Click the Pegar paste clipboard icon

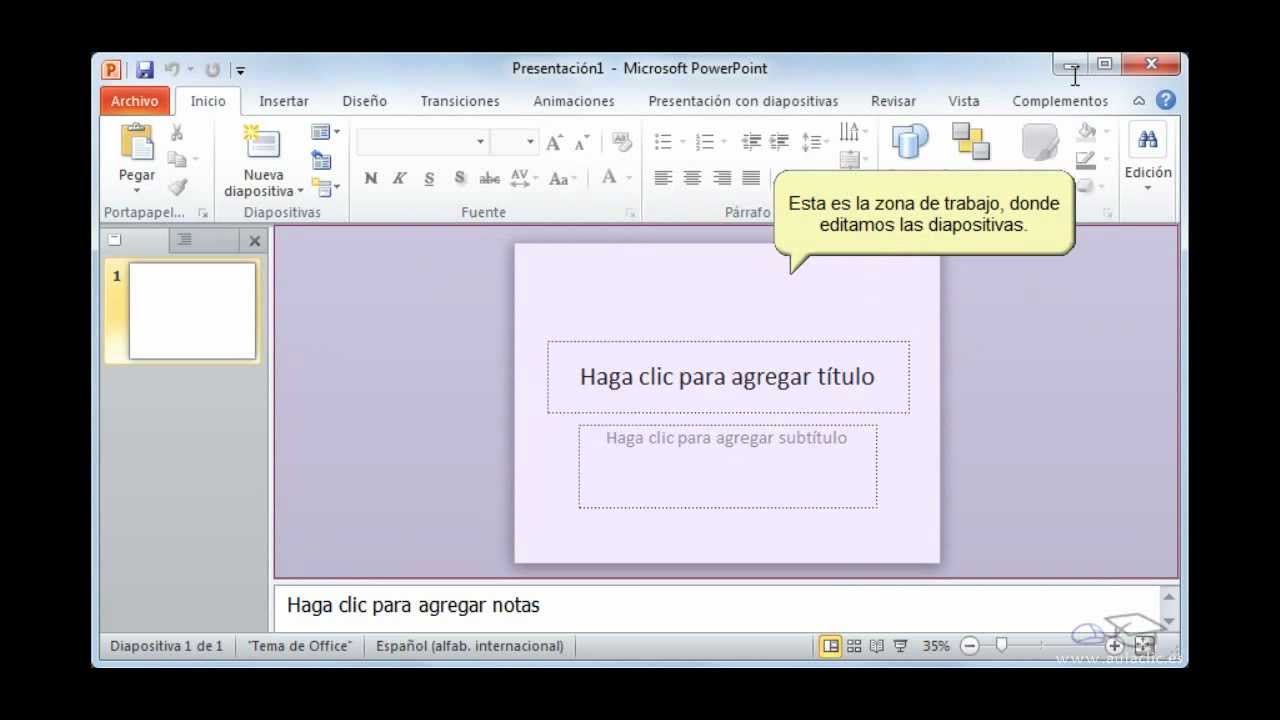pos(137,141)
